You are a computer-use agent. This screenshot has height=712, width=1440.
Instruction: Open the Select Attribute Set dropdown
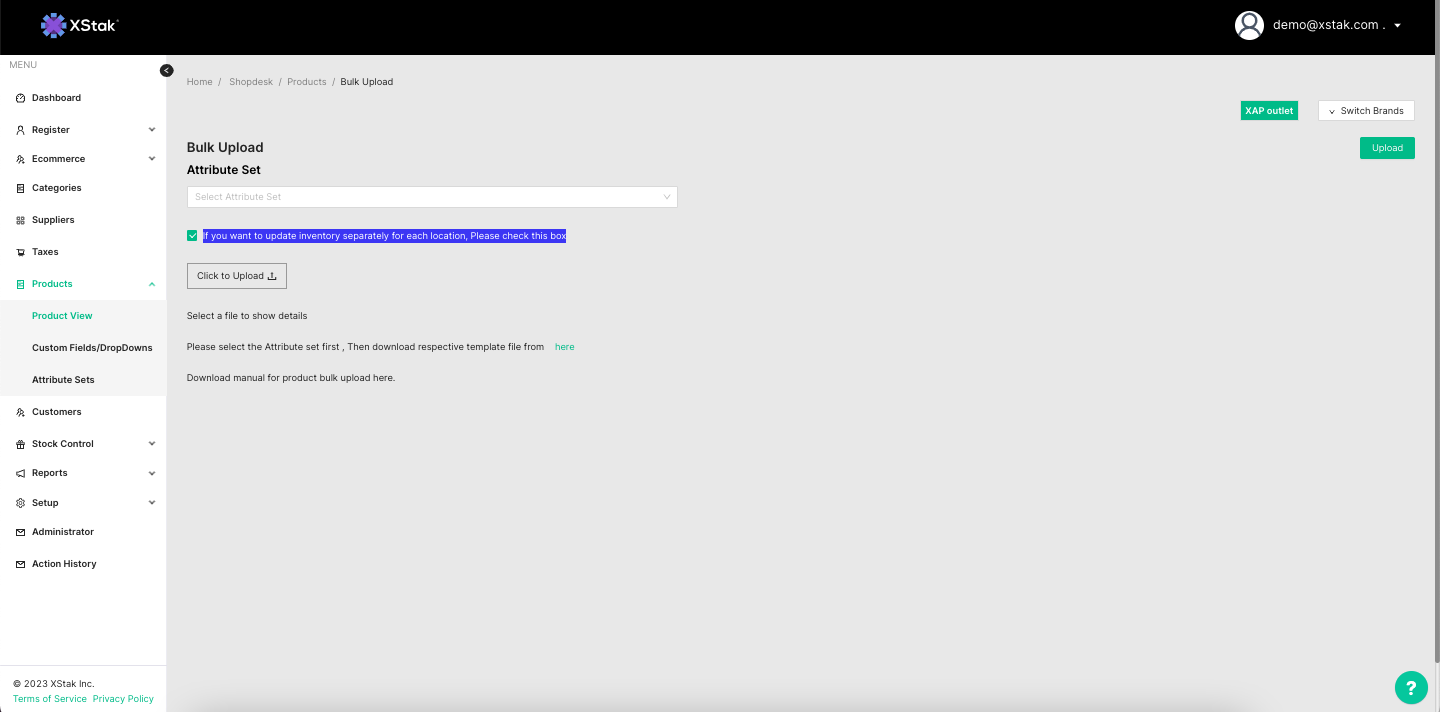(x=432, y=197)
